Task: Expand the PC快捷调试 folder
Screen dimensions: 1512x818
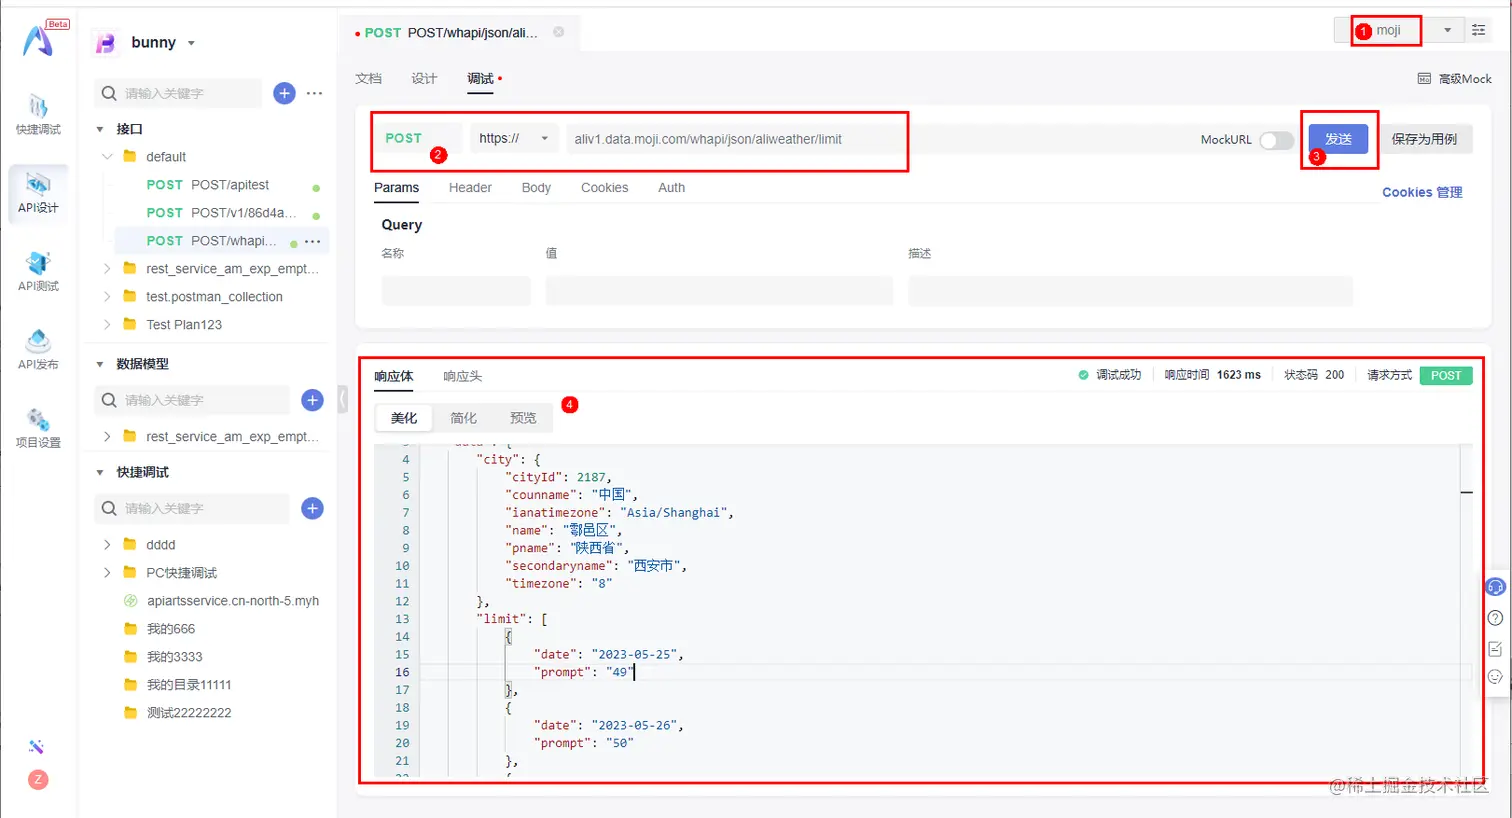Action: tap(107, 573)
